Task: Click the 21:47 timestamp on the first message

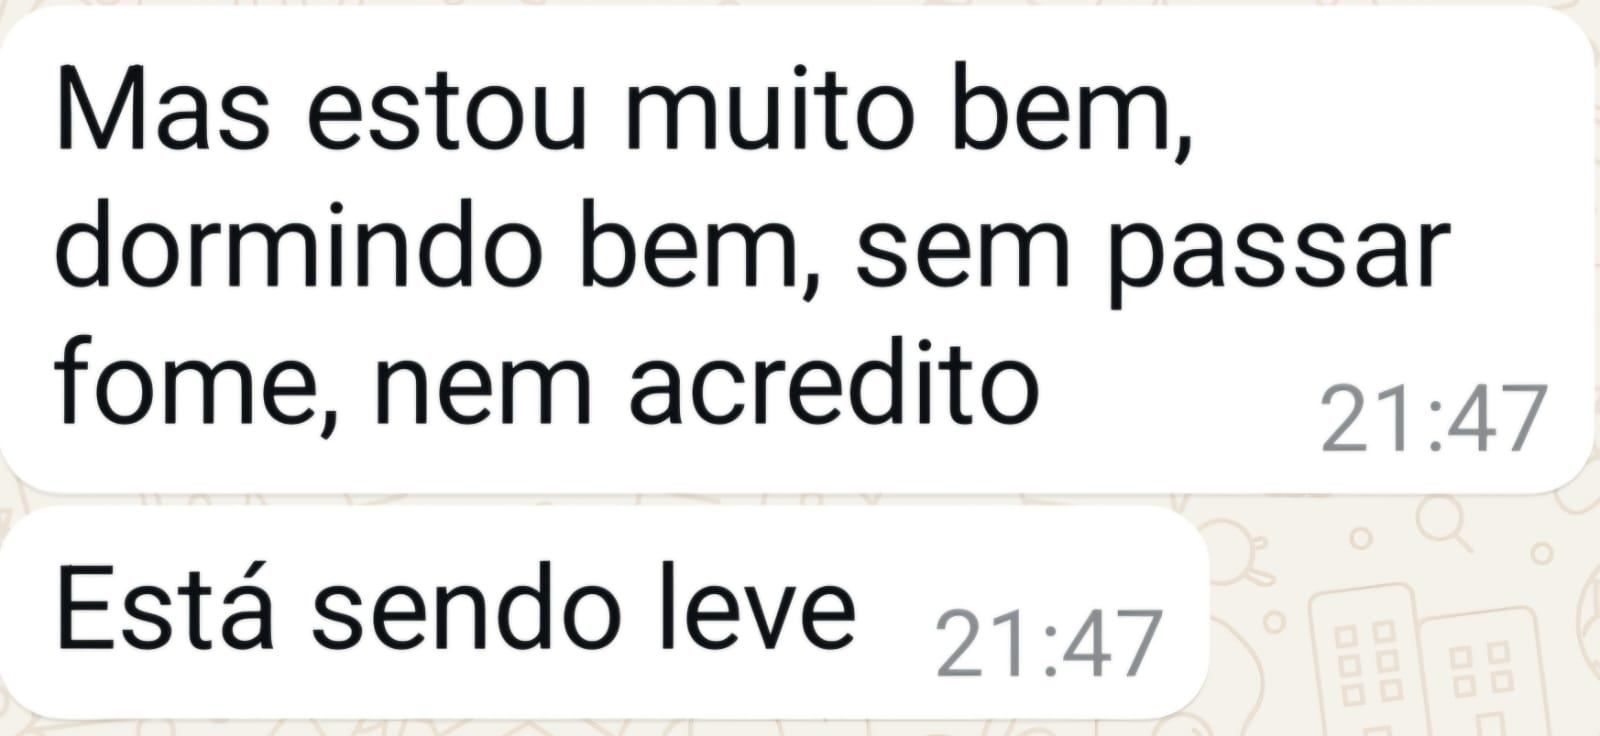Action: pos(1433,420)
